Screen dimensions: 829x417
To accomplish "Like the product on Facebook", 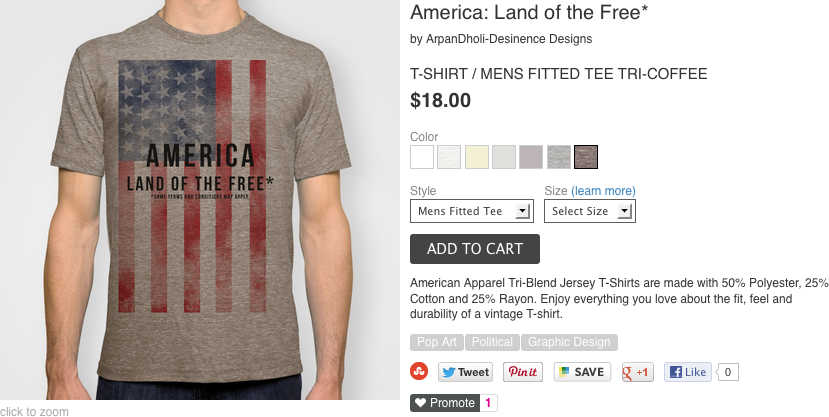I will point(688,372).
